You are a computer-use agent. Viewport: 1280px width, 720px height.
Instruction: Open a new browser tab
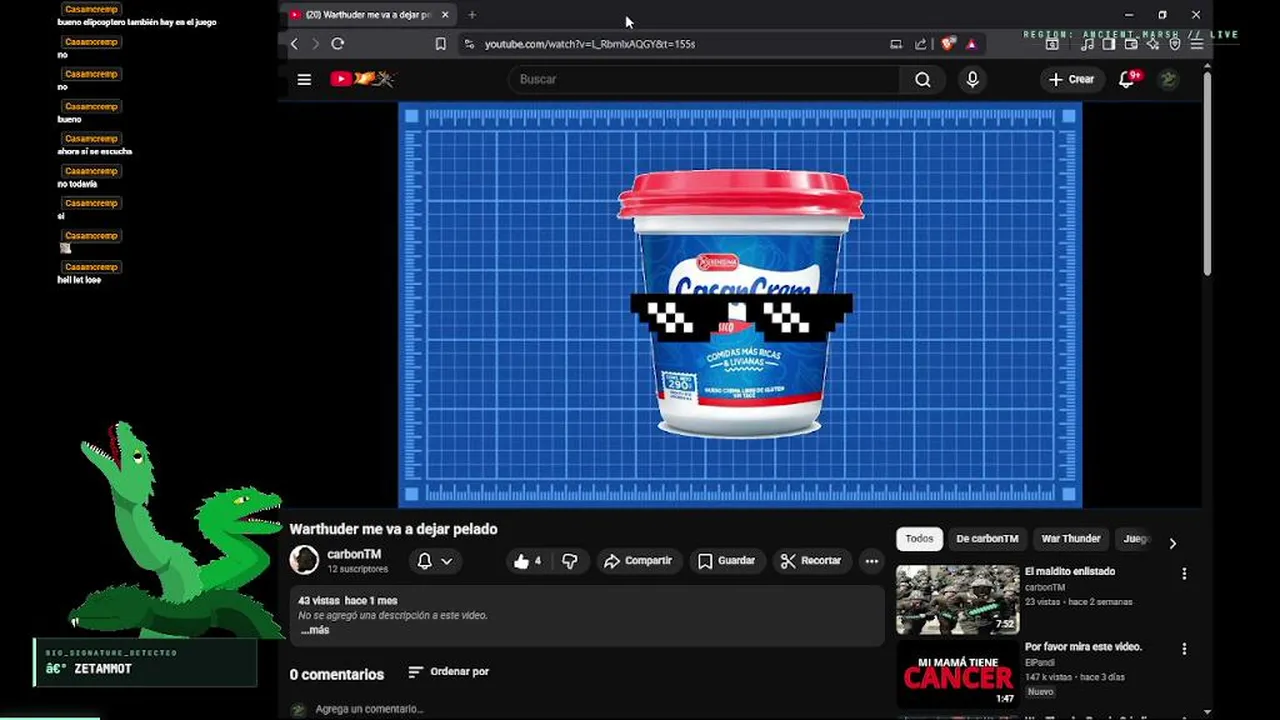pos(472,15)
